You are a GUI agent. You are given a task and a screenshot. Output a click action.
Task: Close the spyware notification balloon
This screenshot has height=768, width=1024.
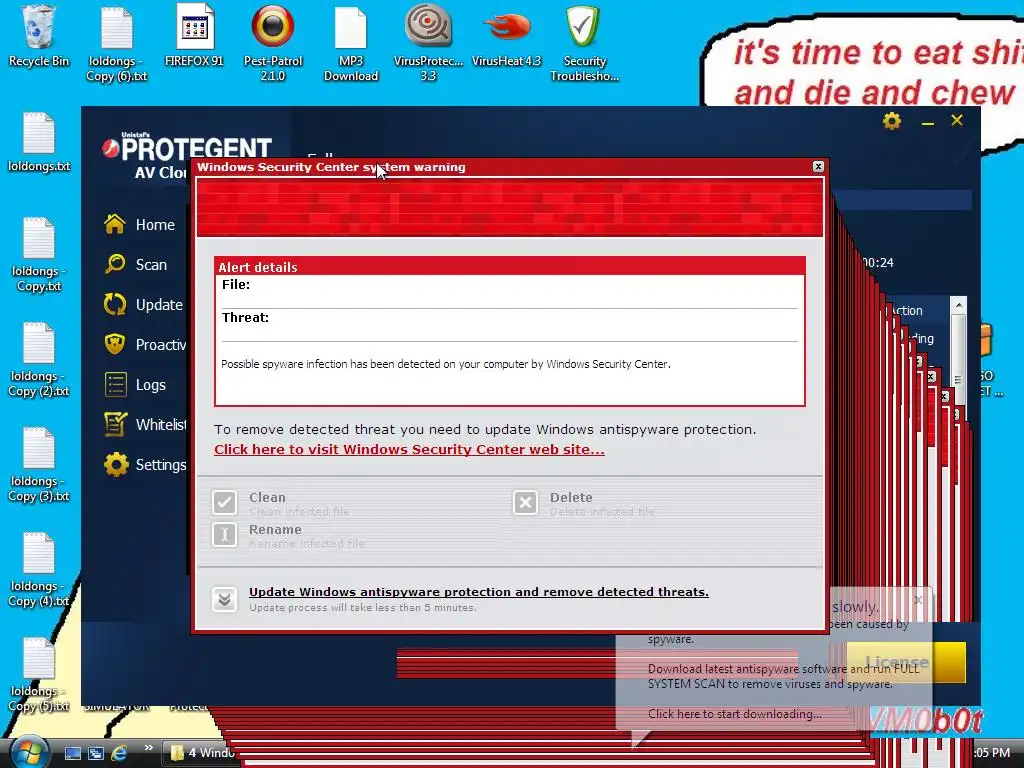coord(918,600)
